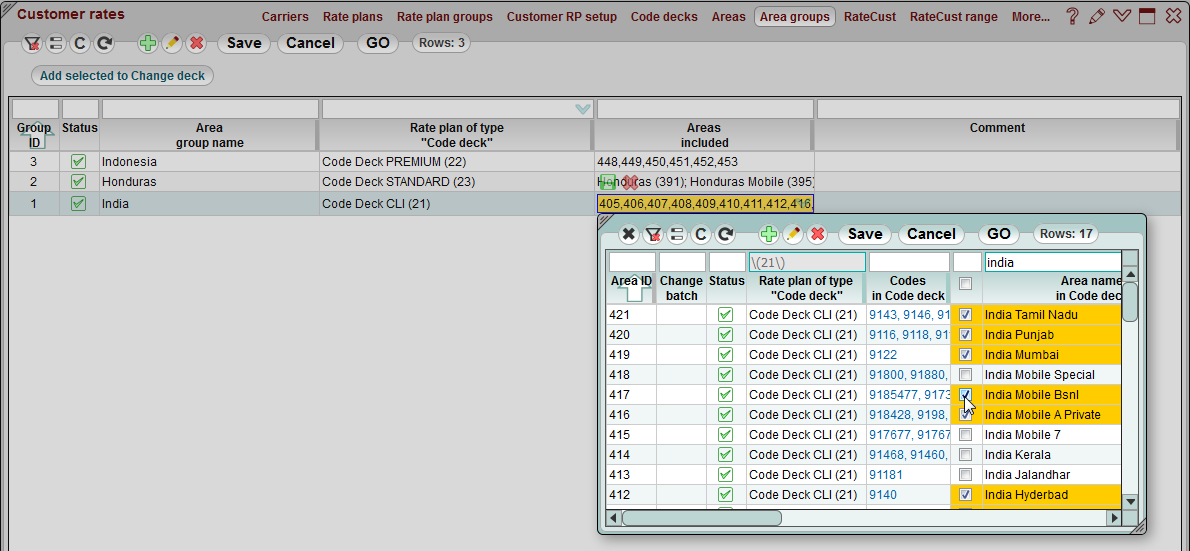Click the popup pencil edit icon

(793, 235)
